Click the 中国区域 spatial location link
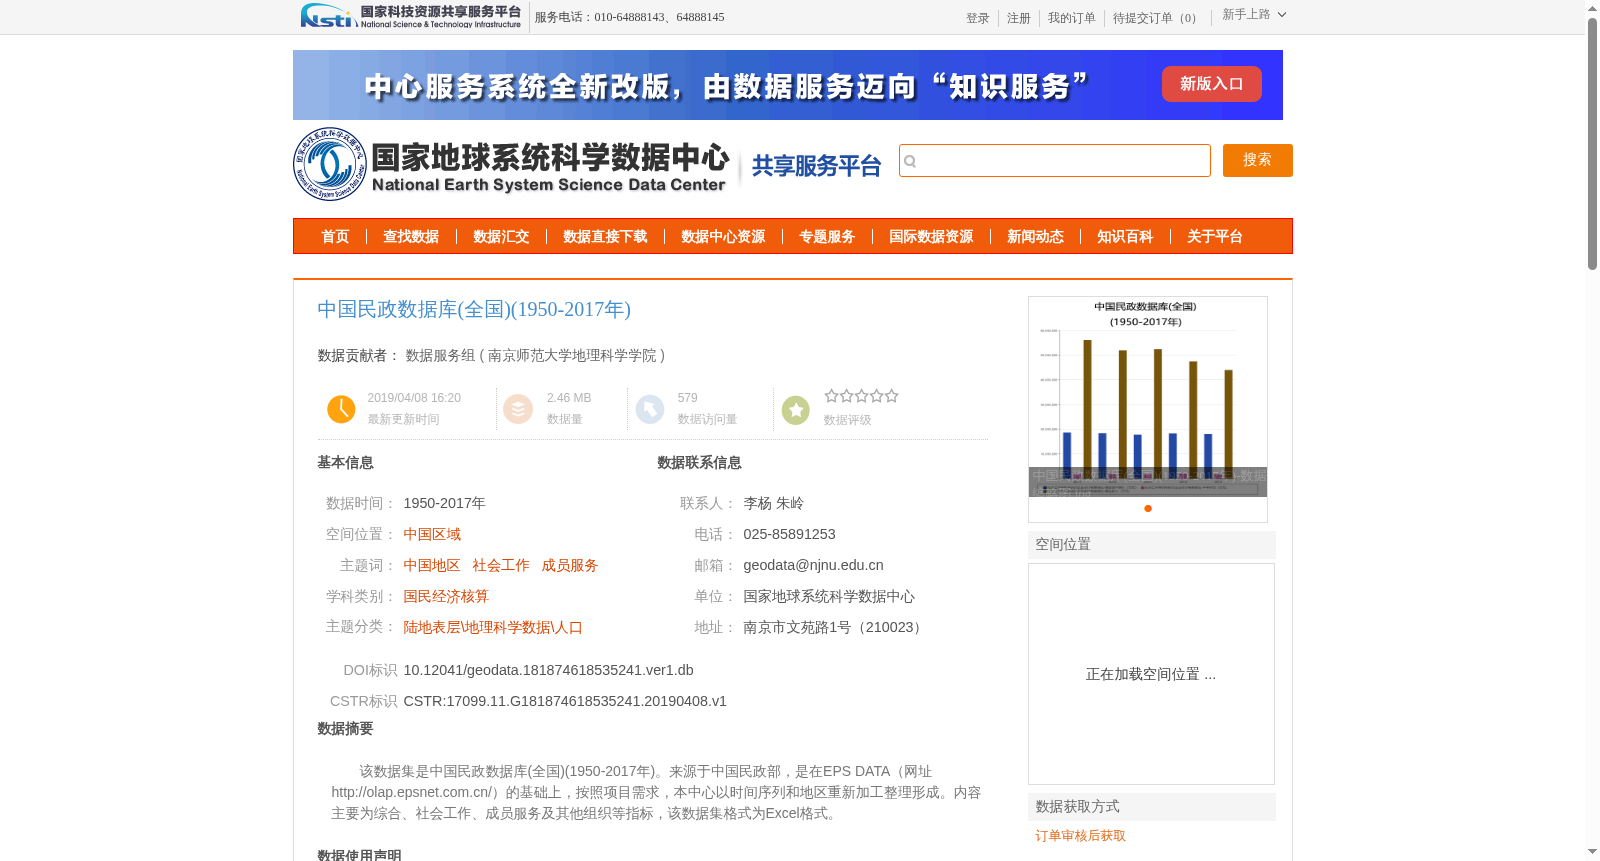The image size is (1600, 861). click(x=432, y=535)
